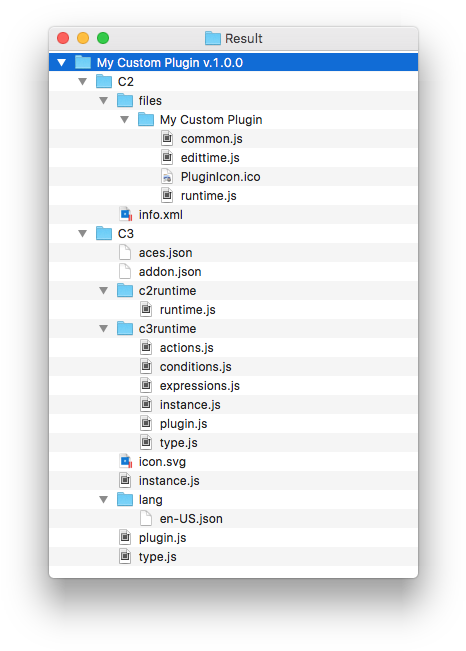Screen dimensions: 466x651
Task: Click the common.js script file icon
Action: tap(167, 139)
